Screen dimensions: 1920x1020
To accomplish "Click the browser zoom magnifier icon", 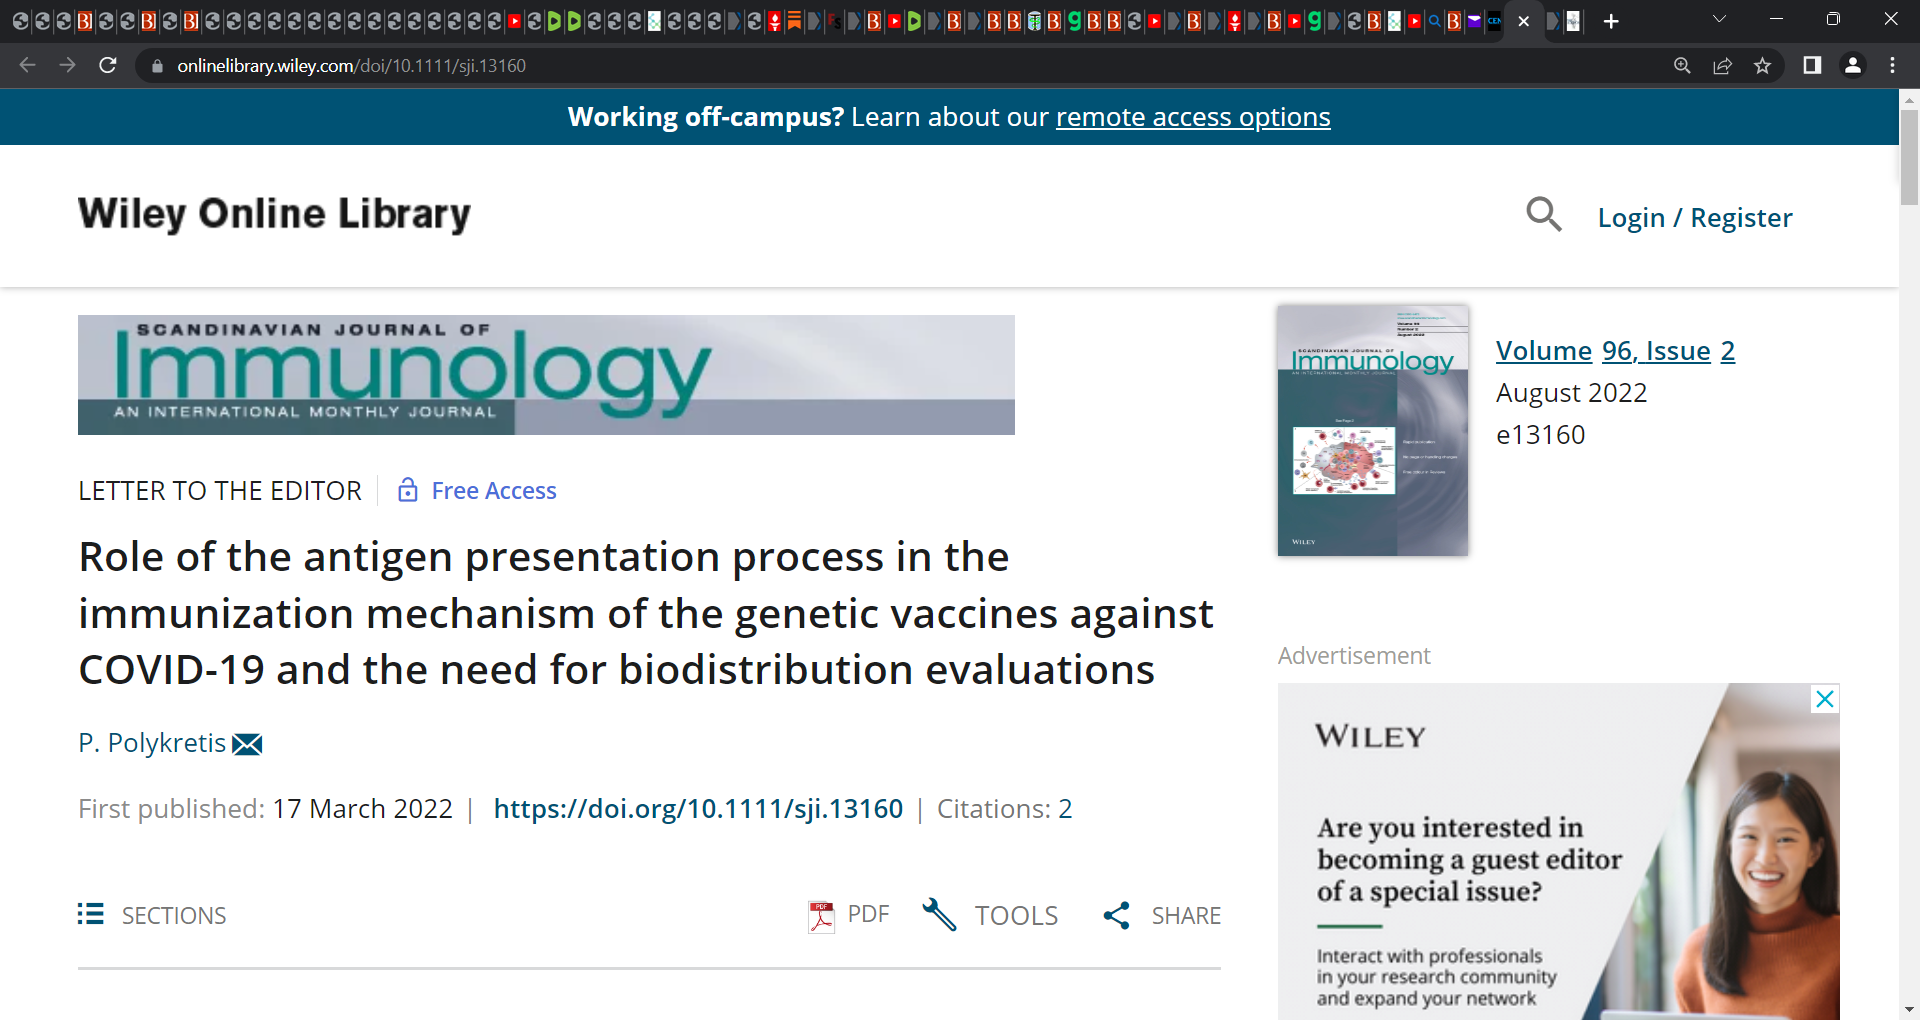I will [x=1682, y=66].
